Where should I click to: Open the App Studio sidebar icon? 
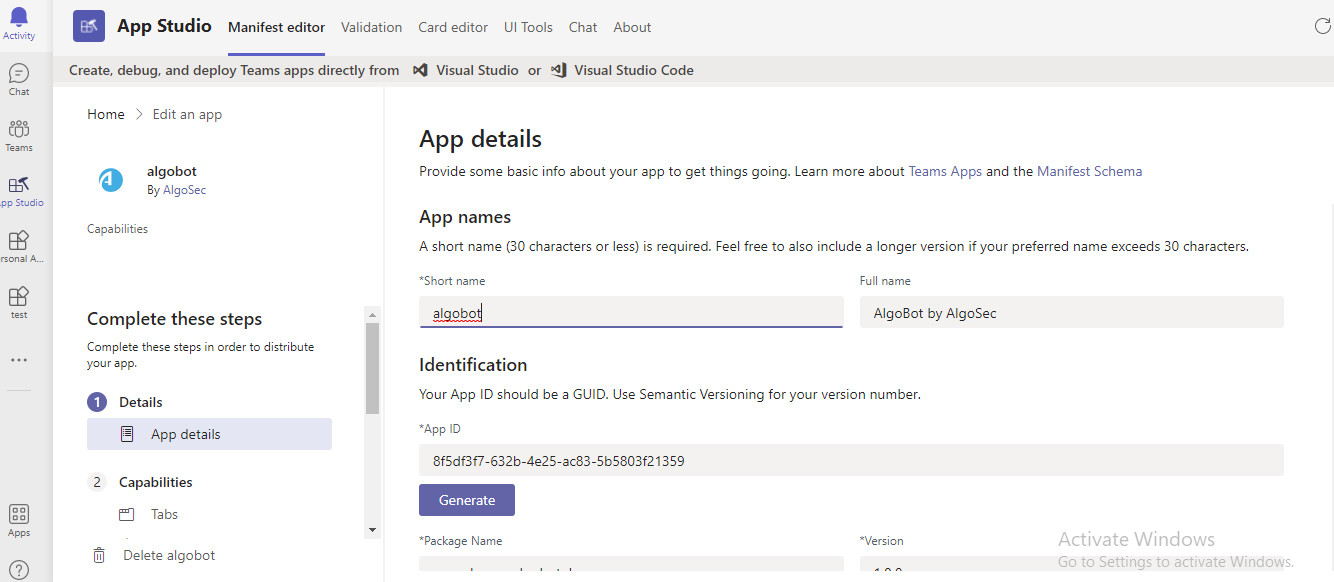(19, 185)
